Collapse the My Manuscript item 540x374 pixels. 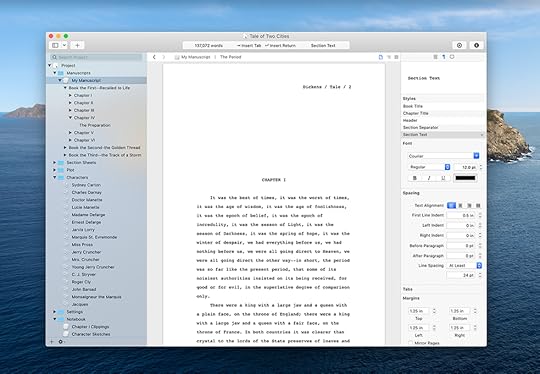[60, 80]
